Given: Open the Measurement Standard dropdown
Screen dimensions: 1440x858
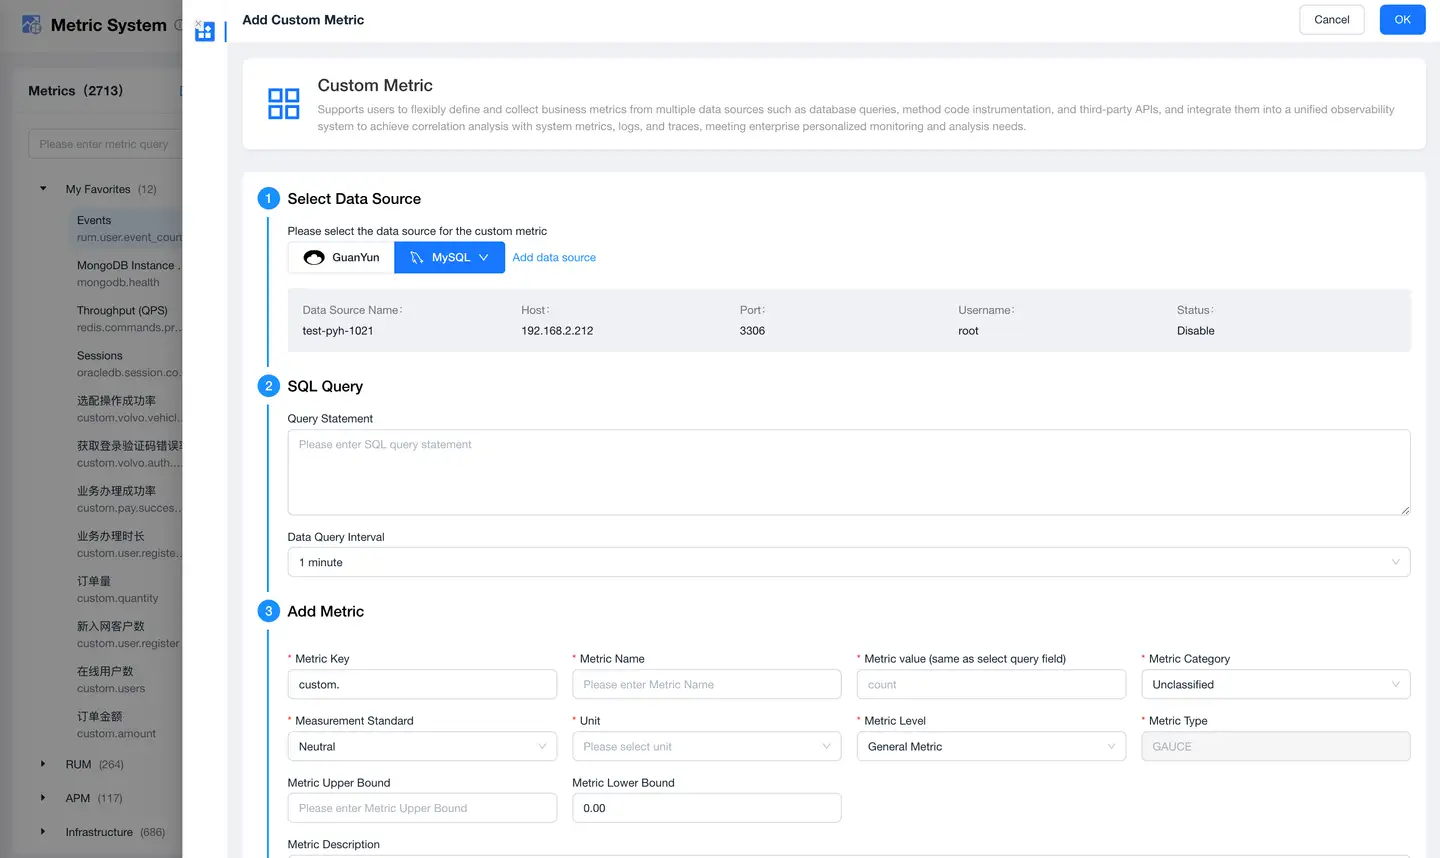Looking at the screenshot, I should click(422, 747).
